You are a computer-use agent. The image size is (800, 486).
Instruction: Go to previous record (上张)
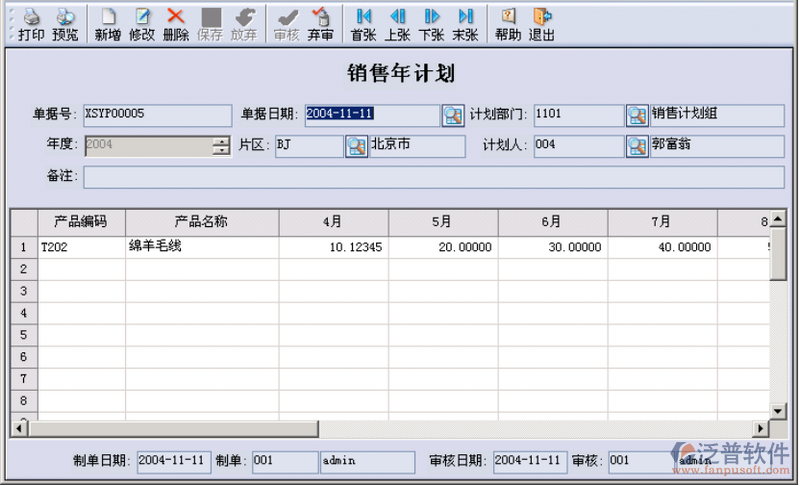(x=398, y=24)
